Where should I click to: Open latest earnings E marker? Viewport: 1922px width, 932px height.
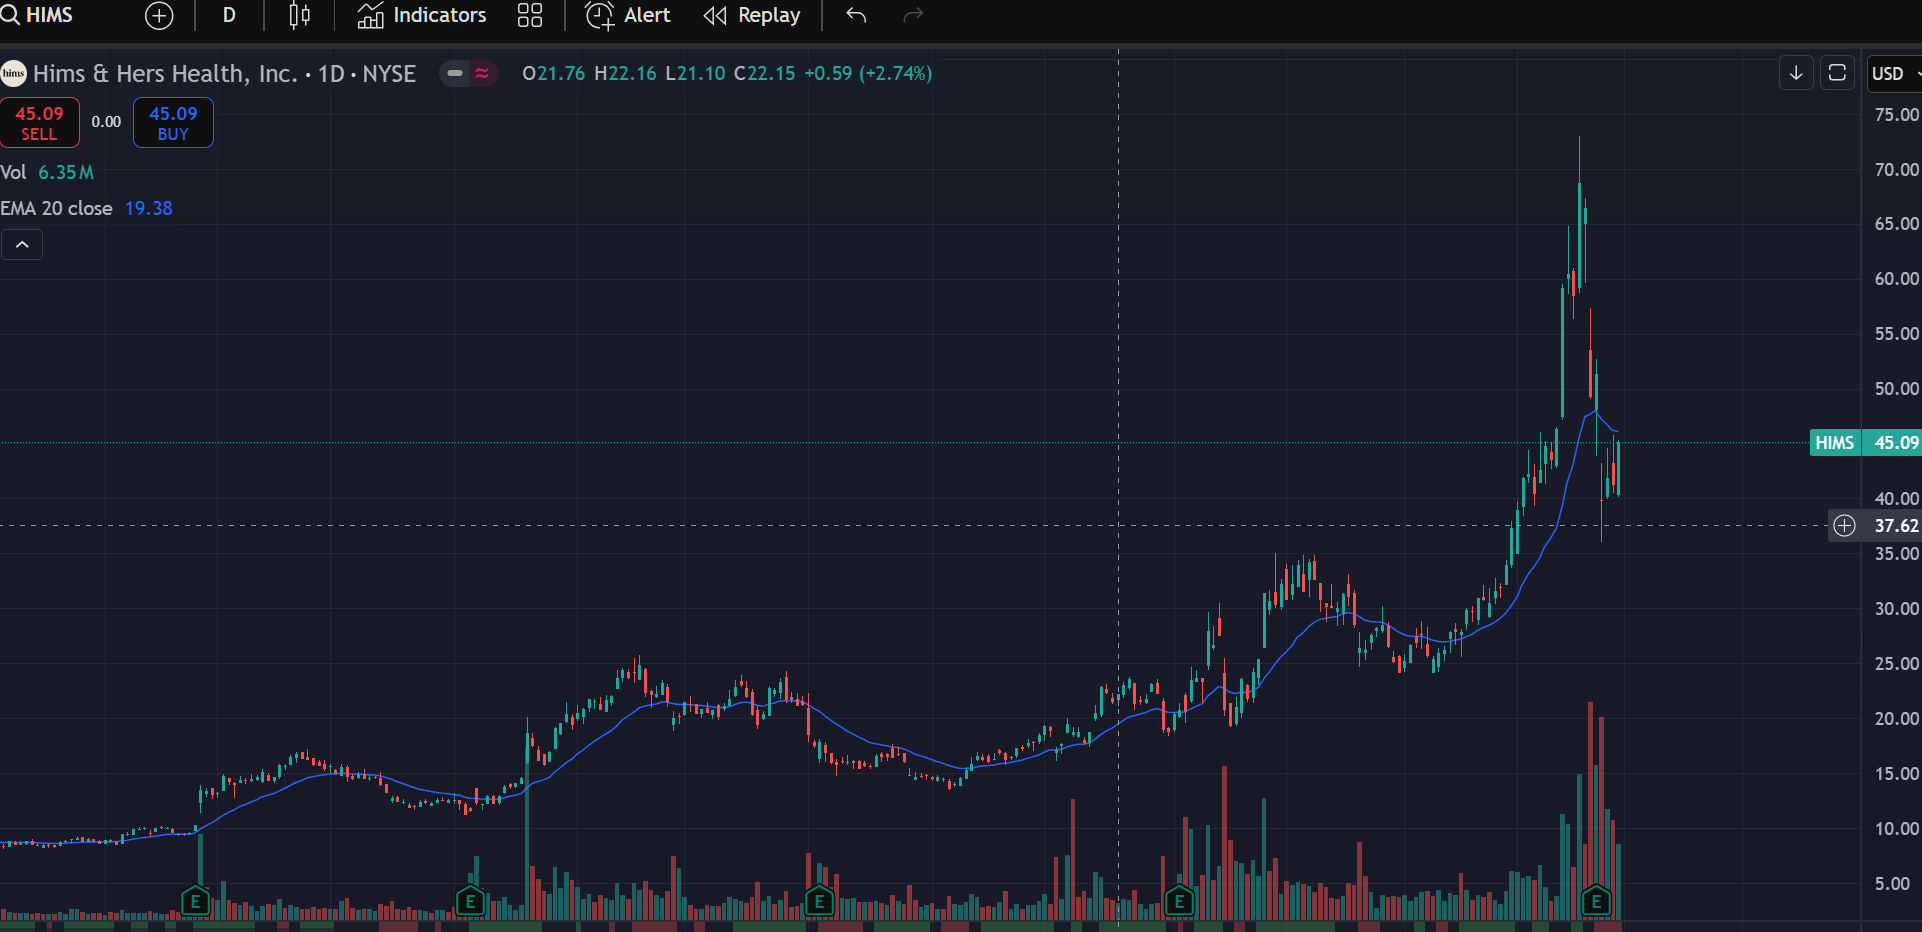(1596, 902)
